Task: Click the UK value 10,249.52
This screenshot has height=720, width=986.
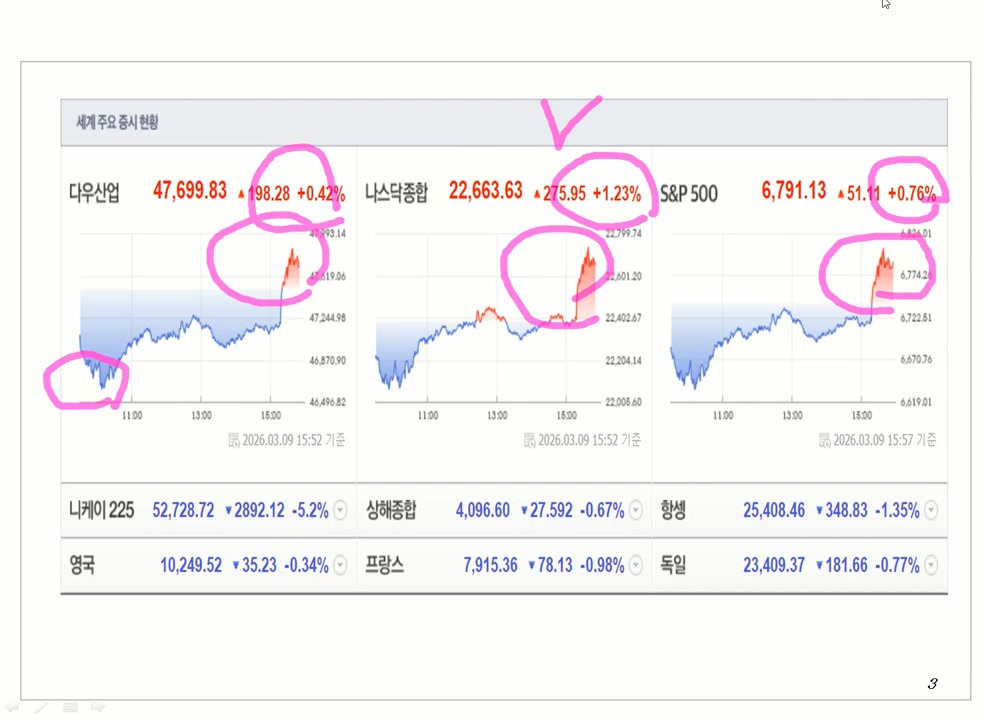Action: [x=191, y=565]
